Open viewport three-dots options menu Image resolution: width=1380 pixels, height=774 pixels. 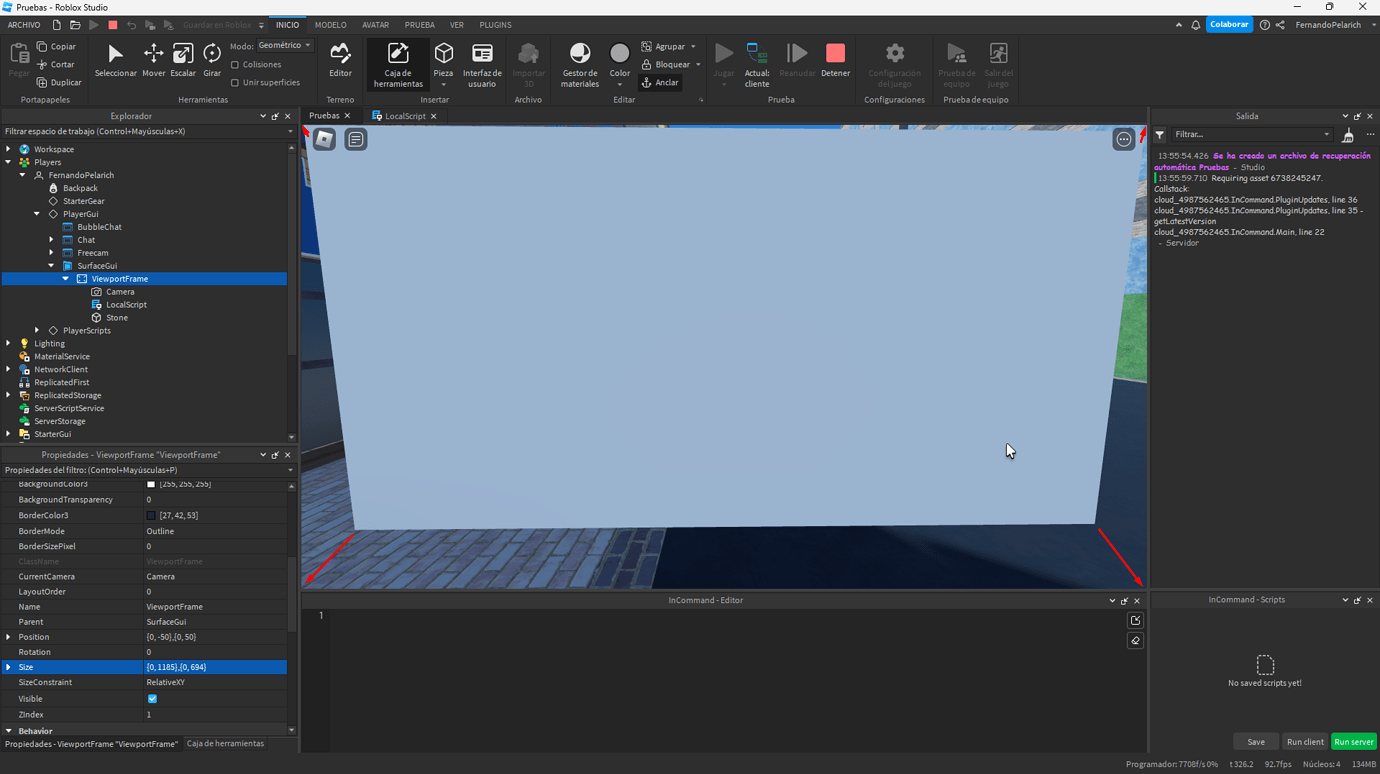(1124, 140)
